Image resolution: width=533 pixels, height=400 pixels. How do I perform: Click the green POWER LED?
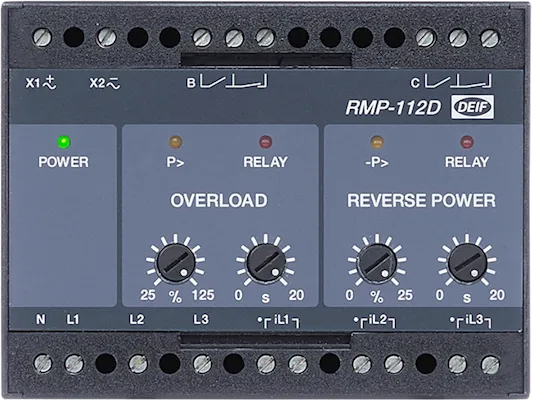pyautogui.click(x=64, y=142)
